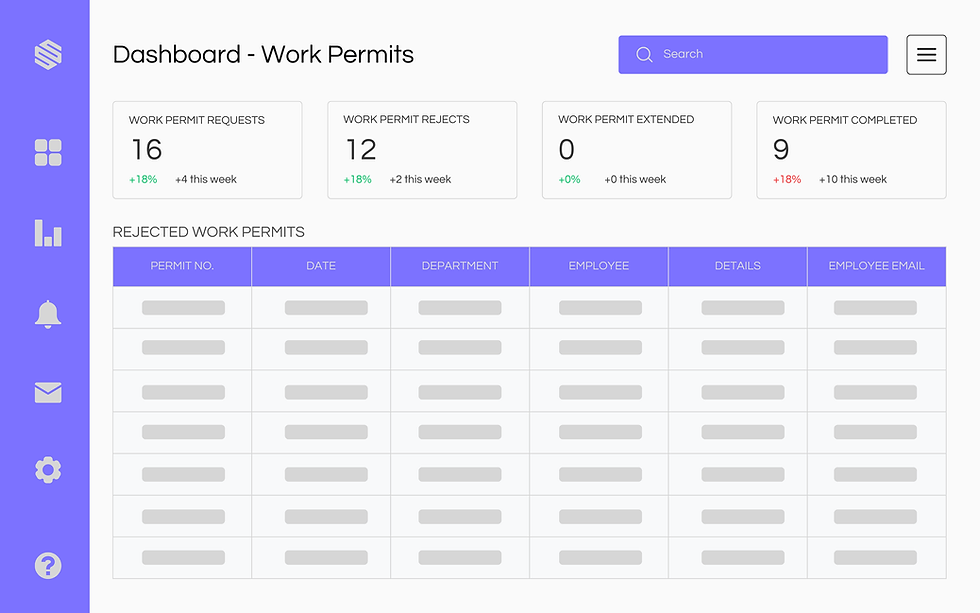Select the Employee Email column header
980x613 pixels.
[x=876, y=266]
